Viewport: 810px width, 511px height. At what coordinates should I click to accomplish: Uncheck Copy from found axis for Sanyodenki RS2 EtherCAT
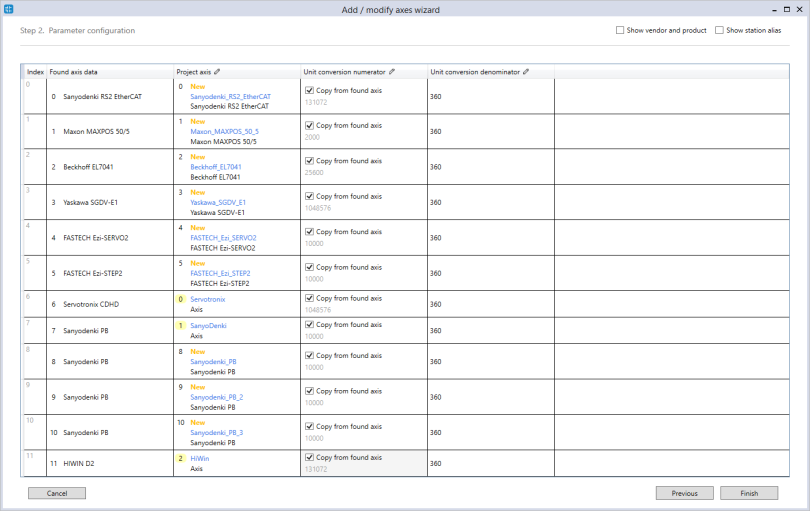pos(309,90)
